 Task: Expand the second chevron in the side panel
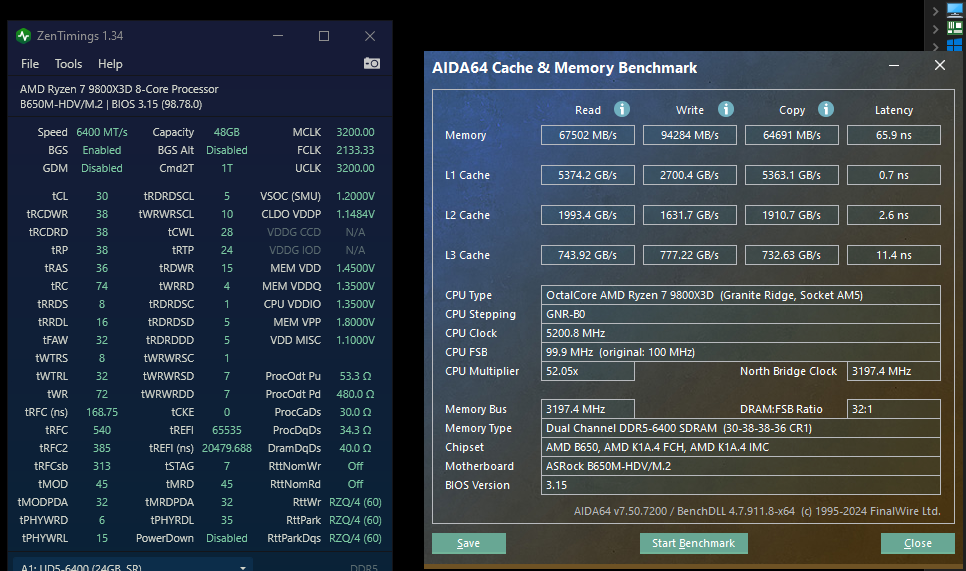tap(935, 28)
